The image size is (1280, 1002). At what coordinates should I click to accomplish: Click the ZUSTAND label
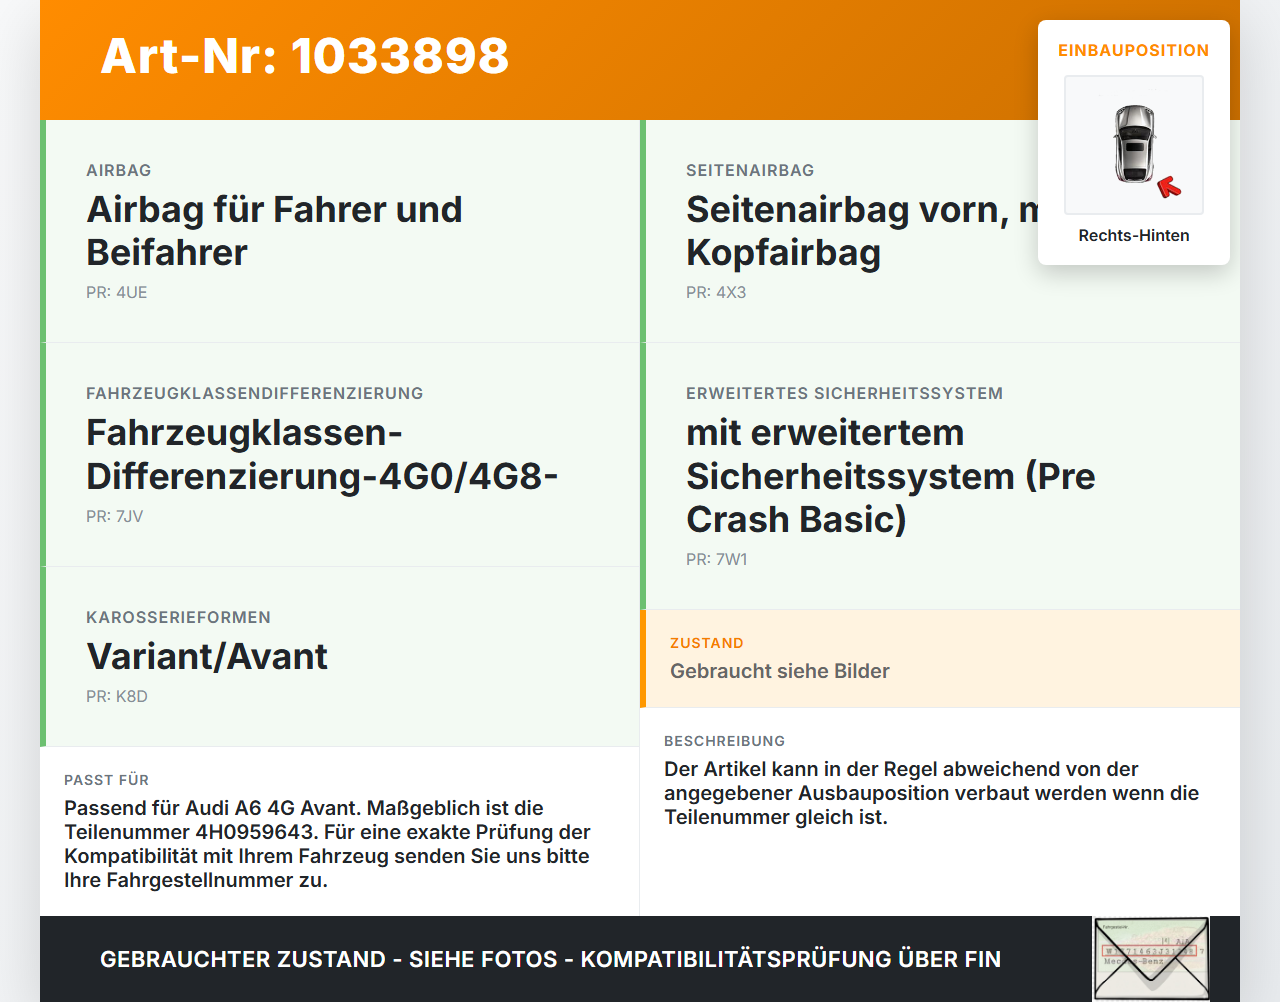point(707,643)
